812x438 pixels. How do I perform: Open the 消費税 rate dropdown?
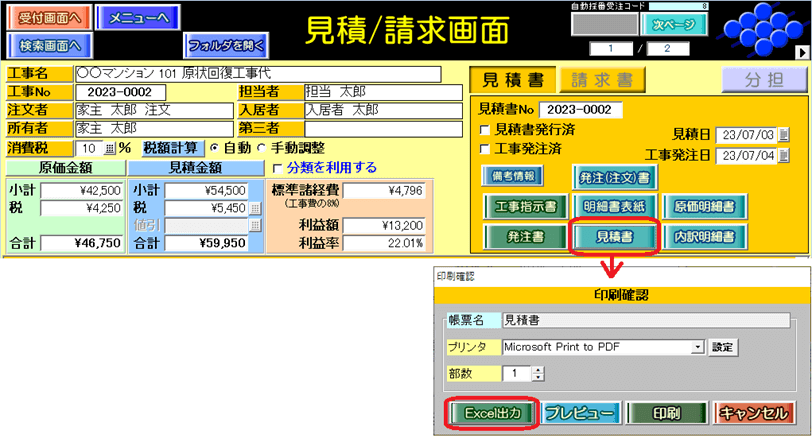pos(110,147)
